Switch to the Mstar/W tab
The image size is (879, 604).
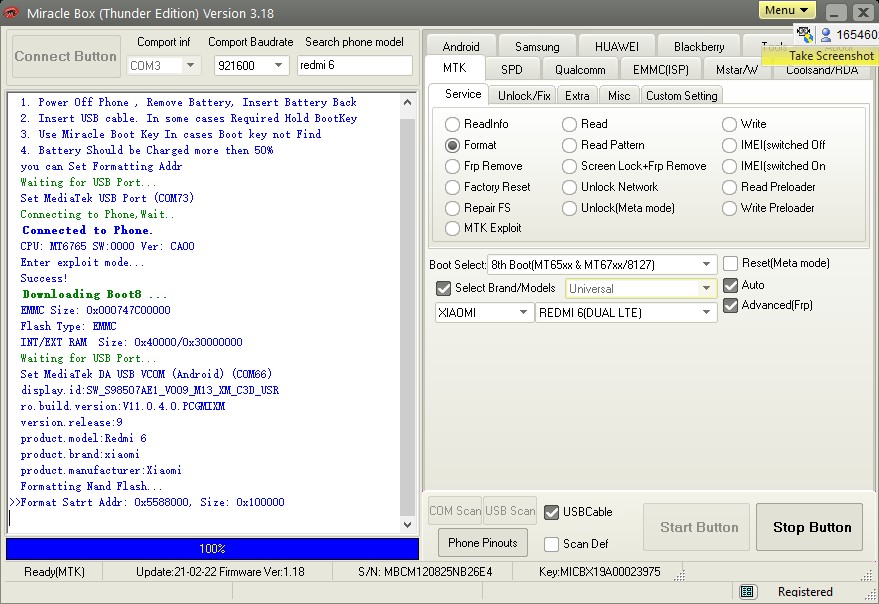(737, 70)
